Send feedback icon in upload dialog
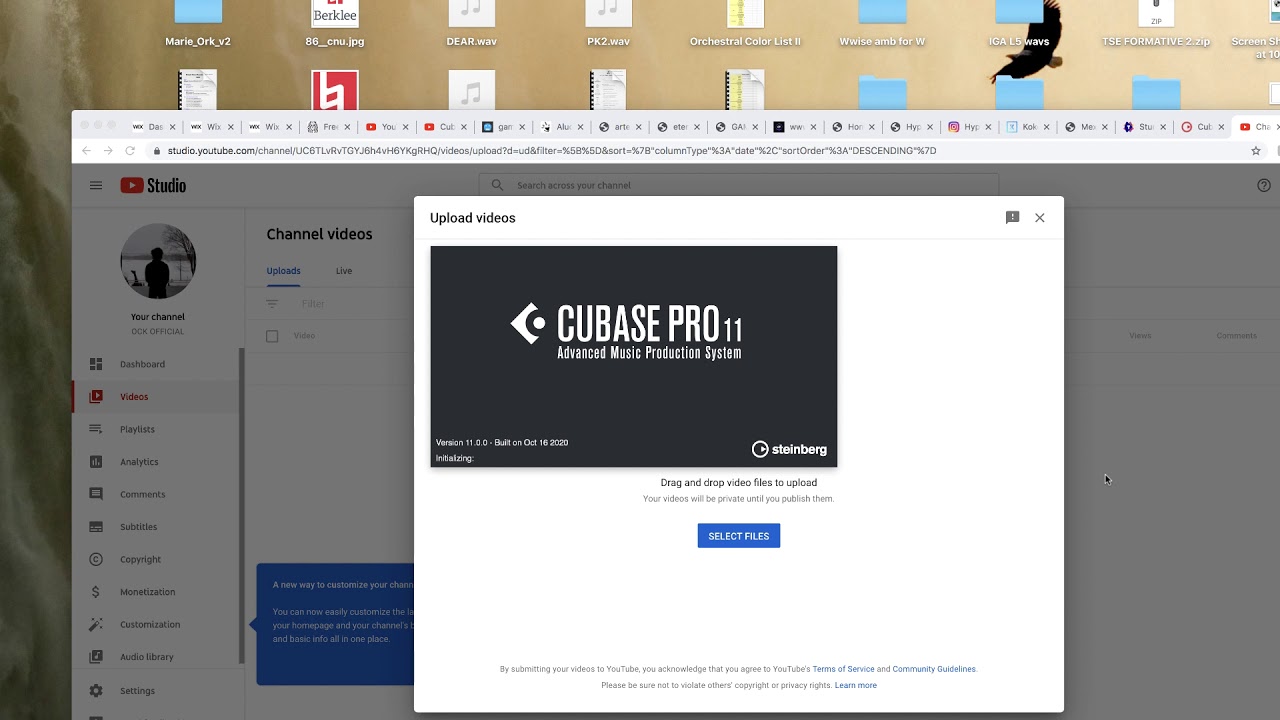 point(1012,217)
